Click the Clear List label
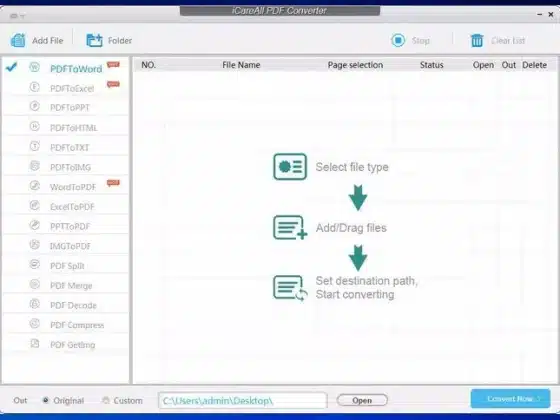 (508, 41)
